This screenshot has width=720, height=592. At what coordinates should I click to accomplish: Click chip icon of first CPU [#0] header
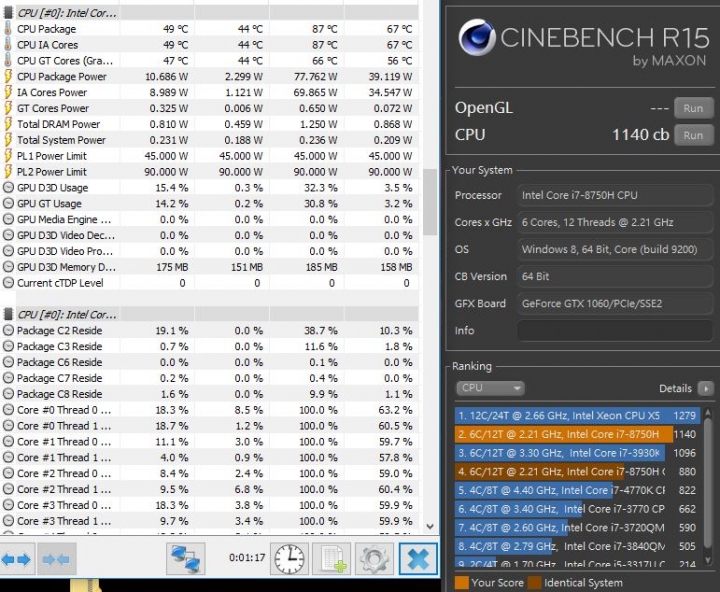(8, 13)
